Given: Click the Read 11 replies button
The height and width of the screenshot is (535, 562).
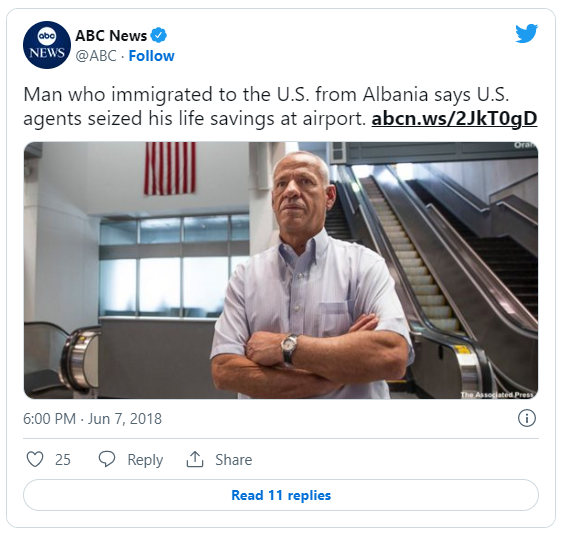Looking at the screenshot, I should pyautogui.click(x=281, y=495).
